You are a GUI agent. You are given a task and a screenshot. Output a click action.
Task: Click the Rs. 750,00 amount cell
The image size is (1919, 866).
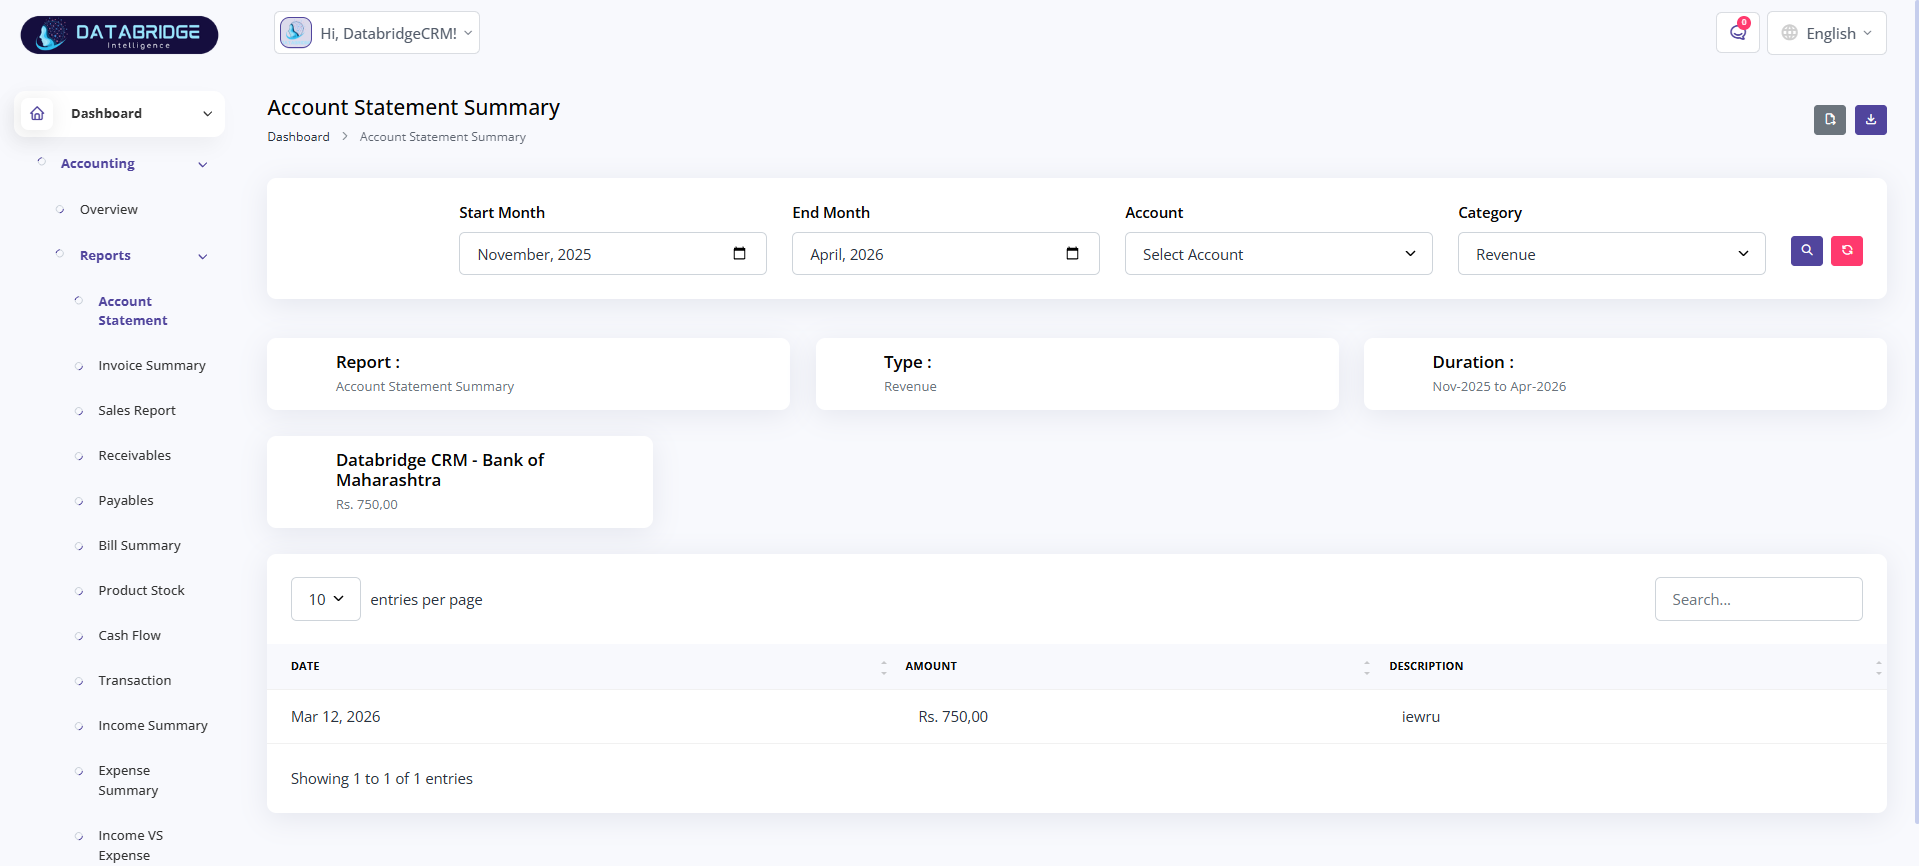pos(953,717)
